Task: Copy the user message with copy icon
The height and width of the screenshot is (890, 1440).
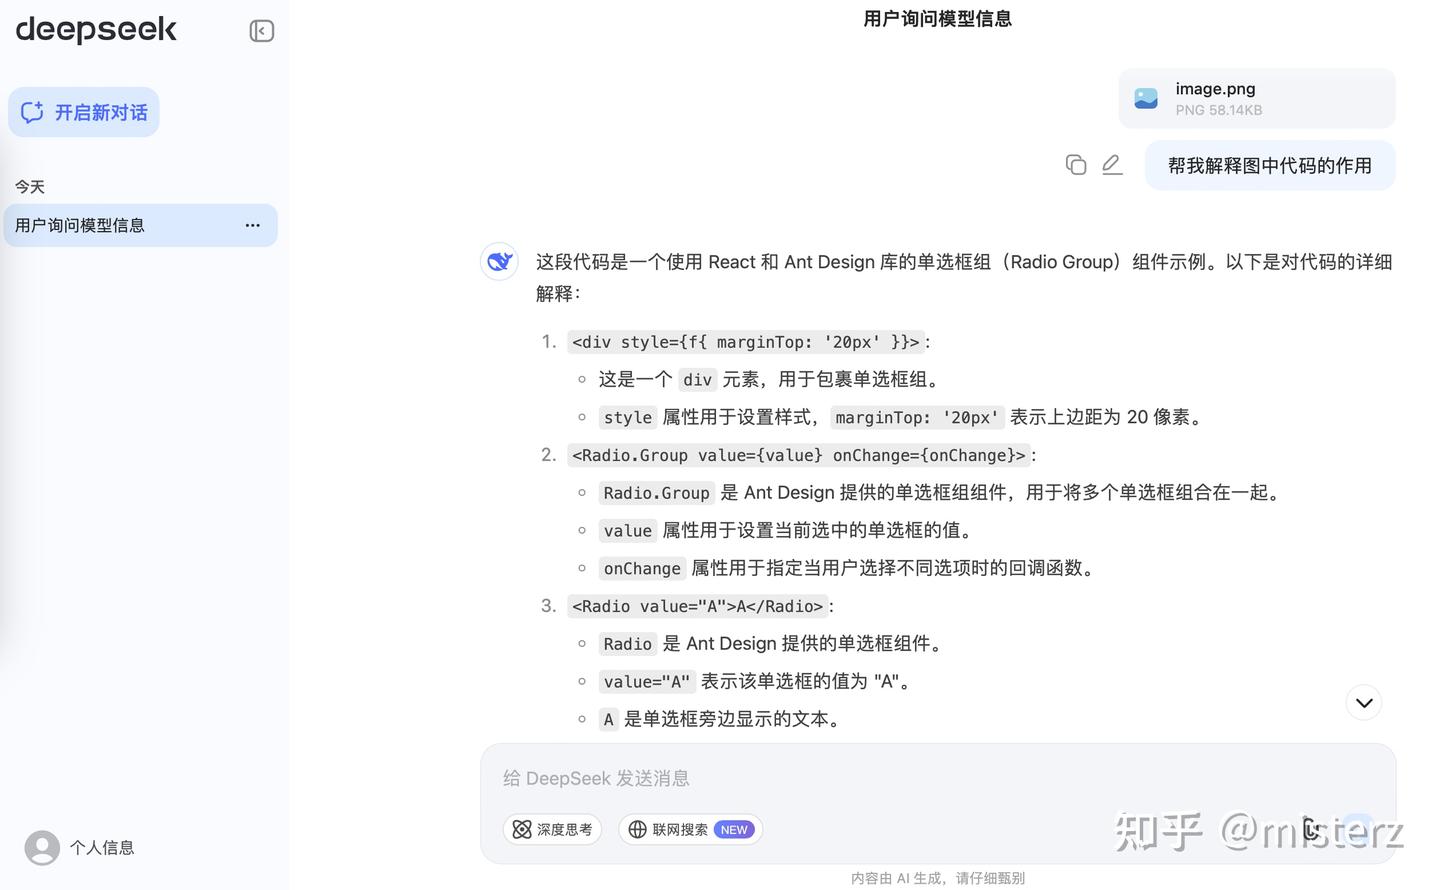Action: point(1076,165)
